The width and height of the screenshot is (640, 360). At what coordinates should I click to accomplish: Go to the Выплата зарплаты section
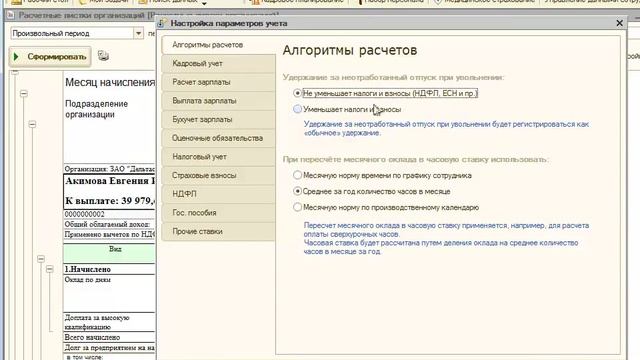coord(218,101)
